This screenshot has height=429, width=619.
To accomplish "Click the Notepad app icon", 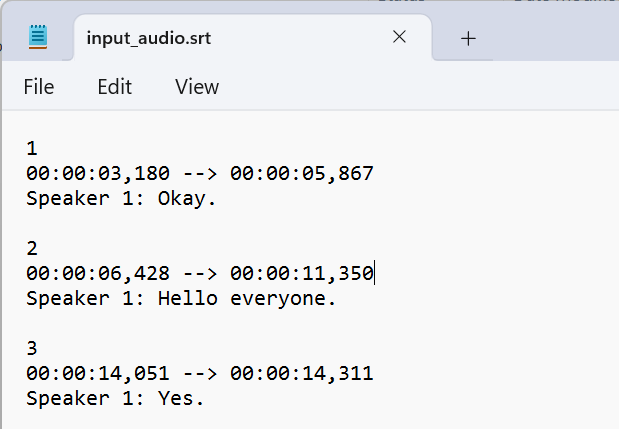I will 38,37.
